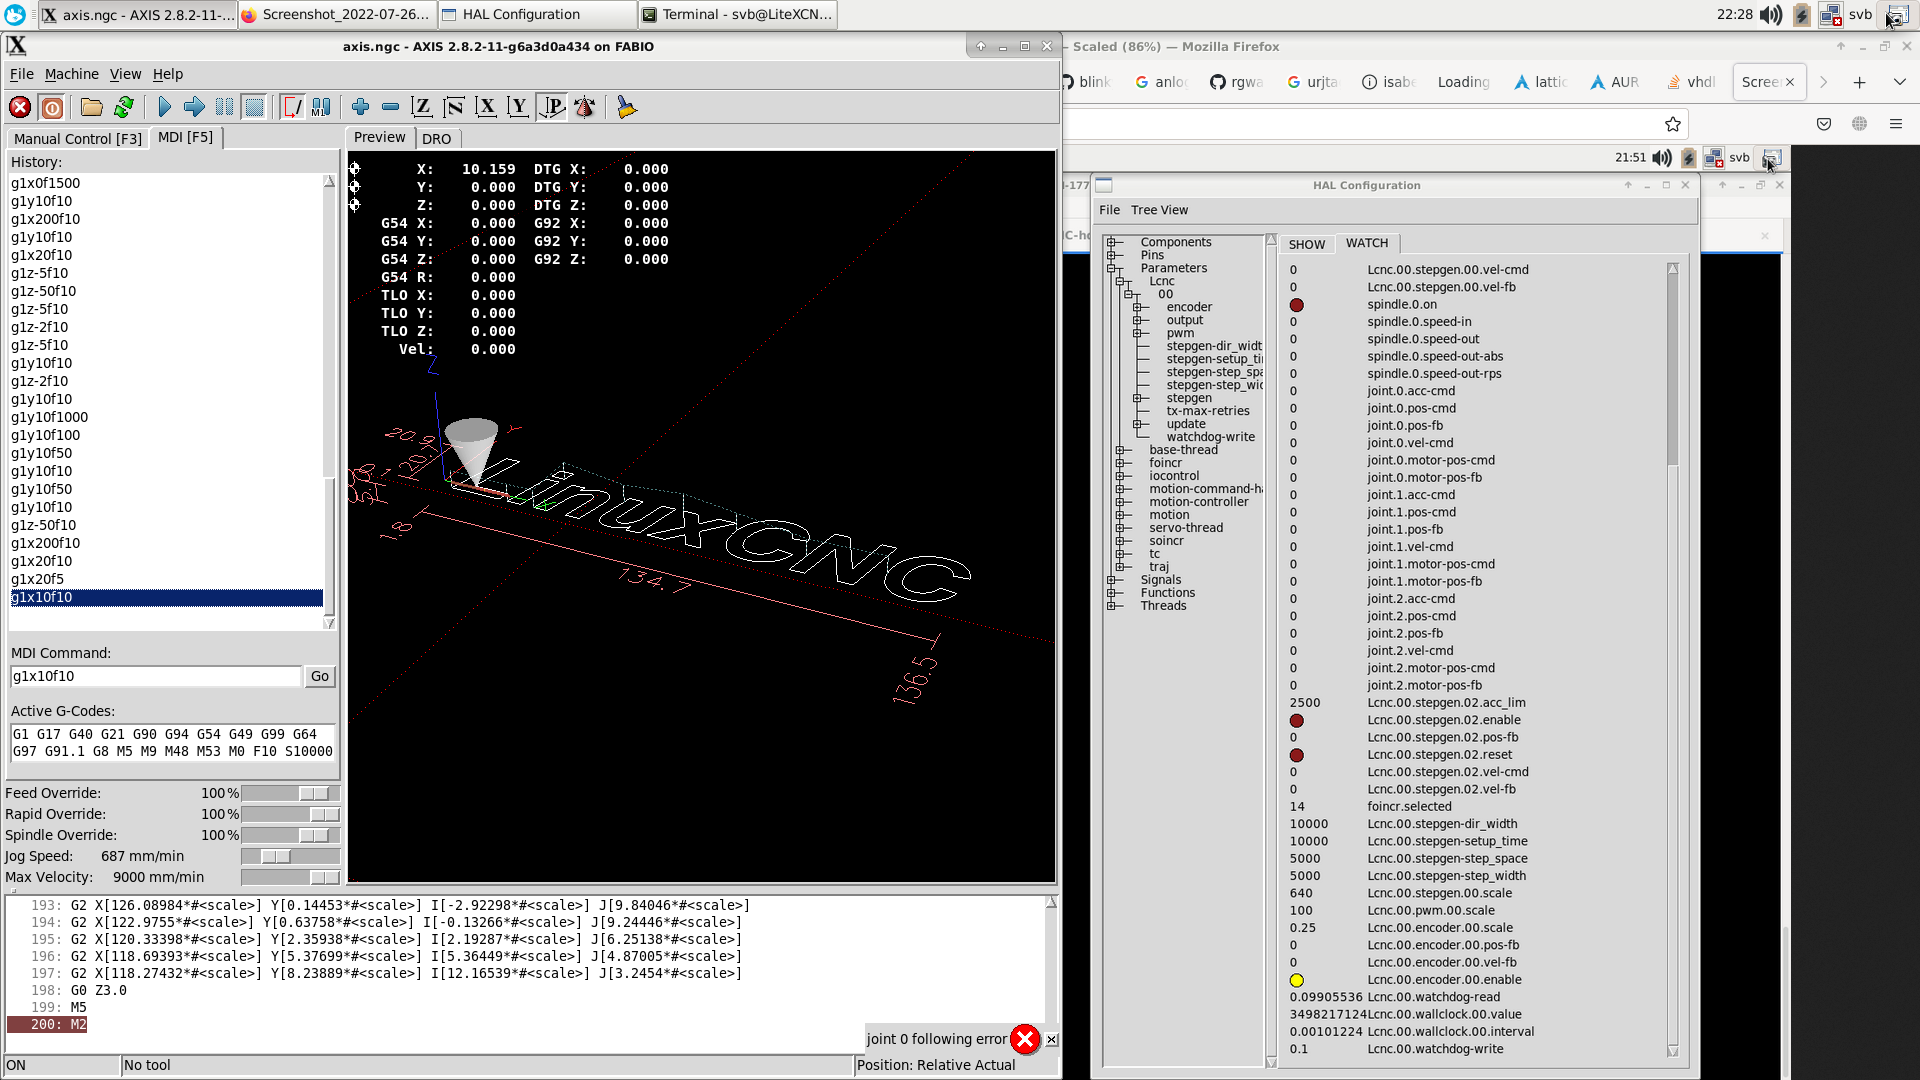
Task: Open Help menu
Action: (x=168, y=74)
